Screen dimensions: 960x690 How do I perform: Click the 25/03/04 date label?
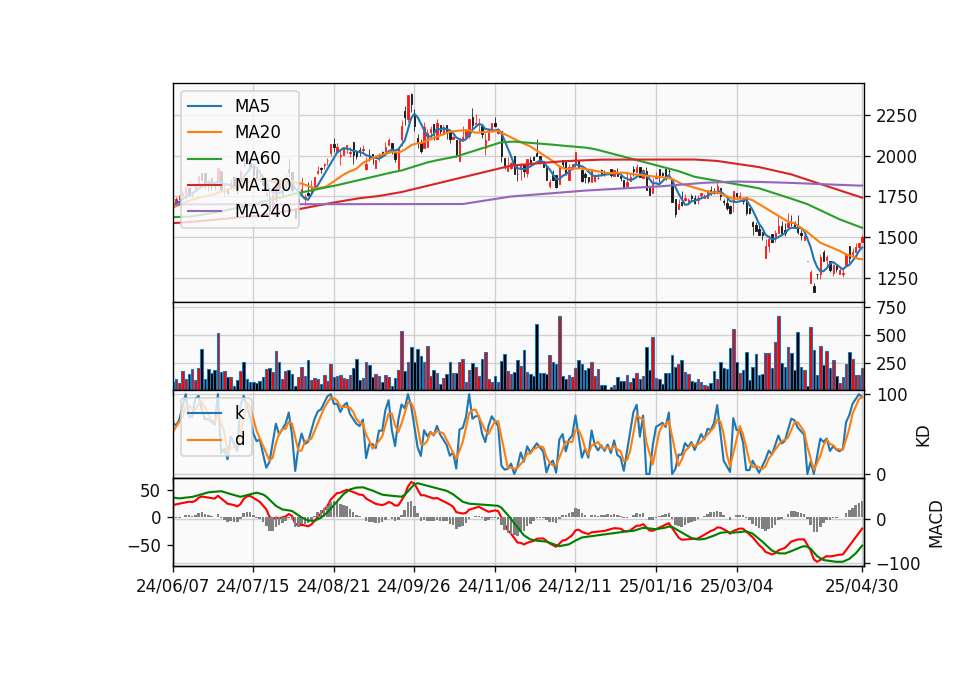point(737,587)
